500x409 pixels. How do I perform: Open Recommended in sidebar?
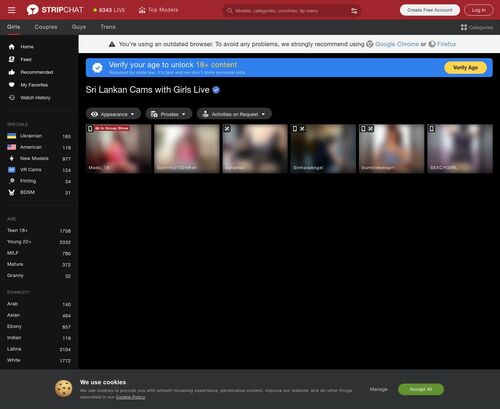point(31,72)
